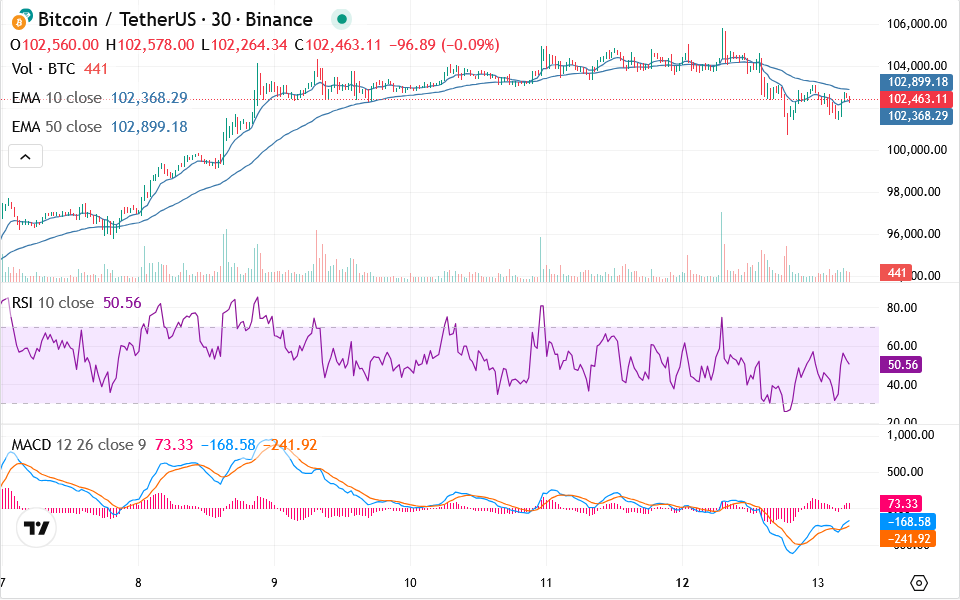
Task: Click the blue −168.58 MACD axis label
Action: click(907, 522)
